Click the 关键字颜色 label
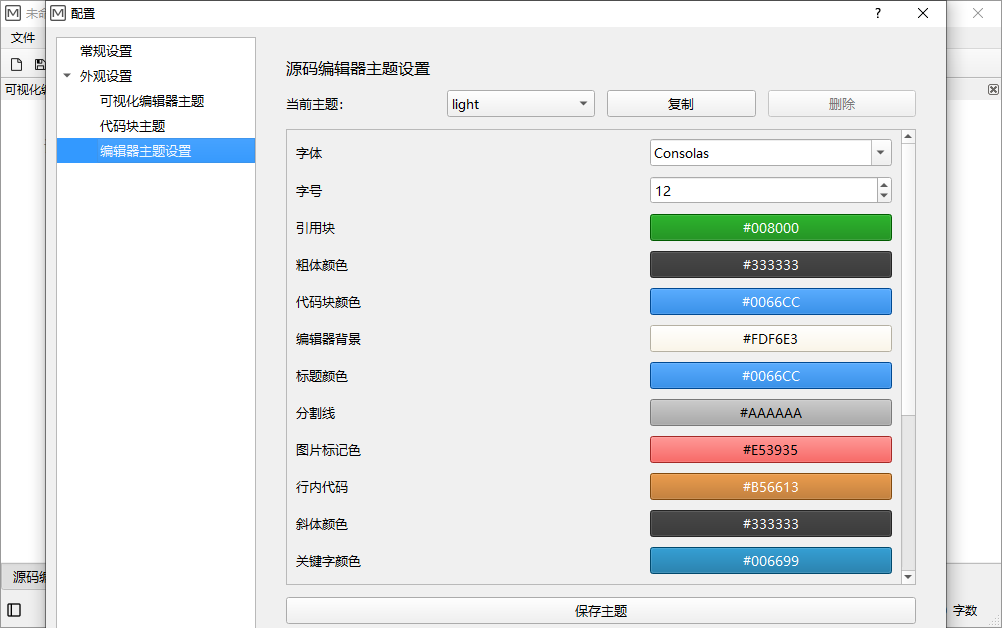 click(328, 561)
